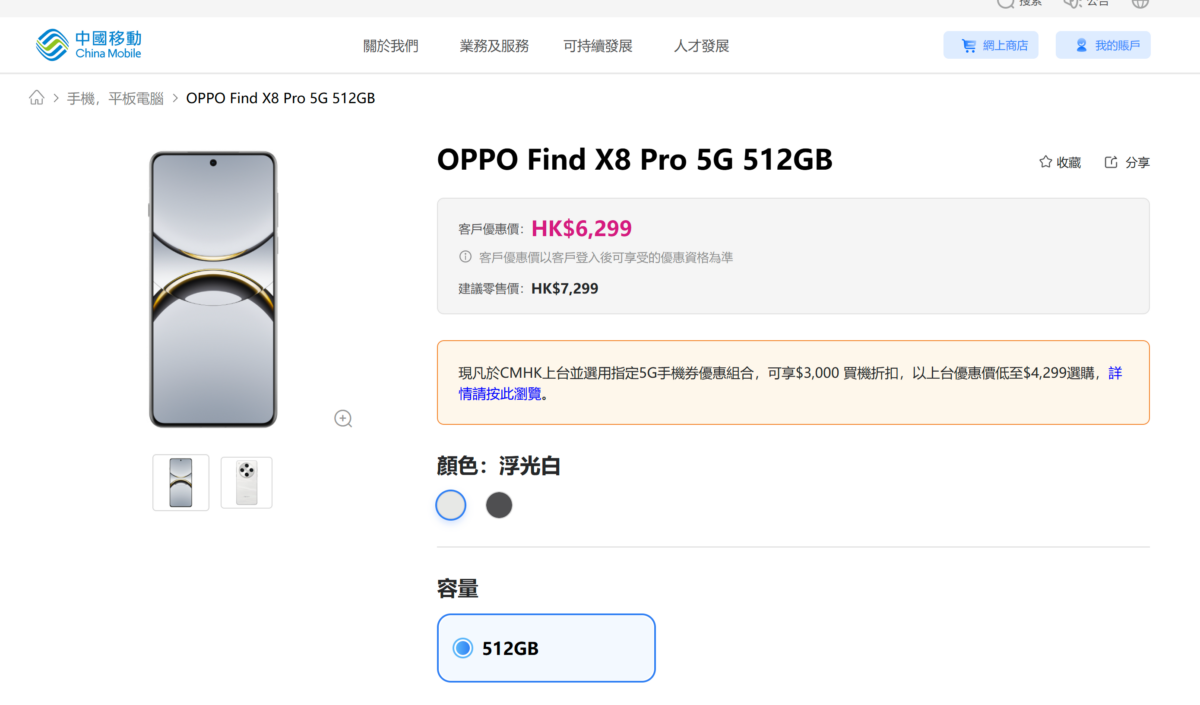Select the back view phone thumbnail
This screenshot has width=1200, height=705.
[246, 482]
